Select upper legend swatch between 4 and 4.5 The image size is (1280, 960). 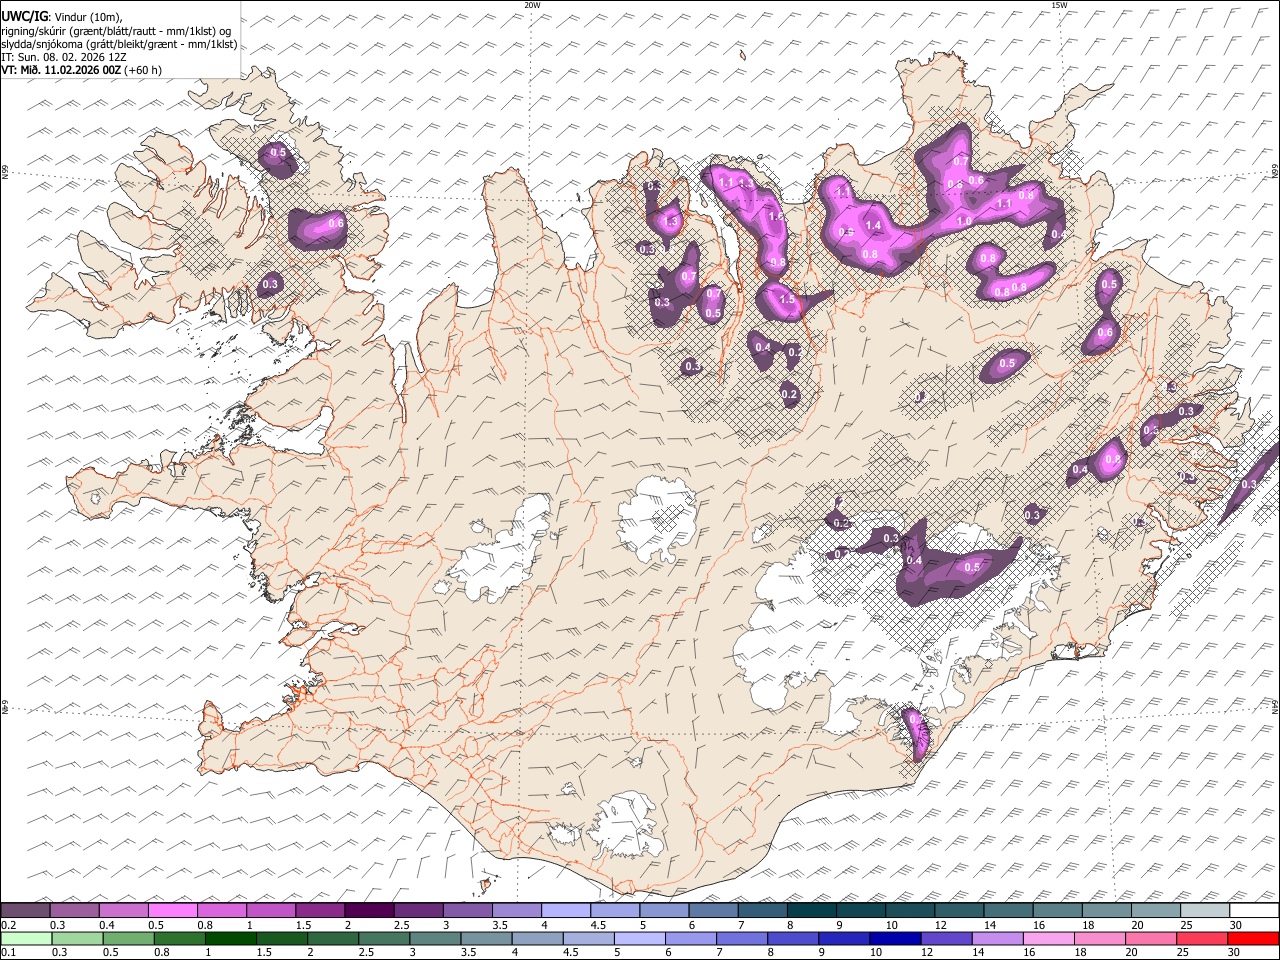[x=566, y=911]
